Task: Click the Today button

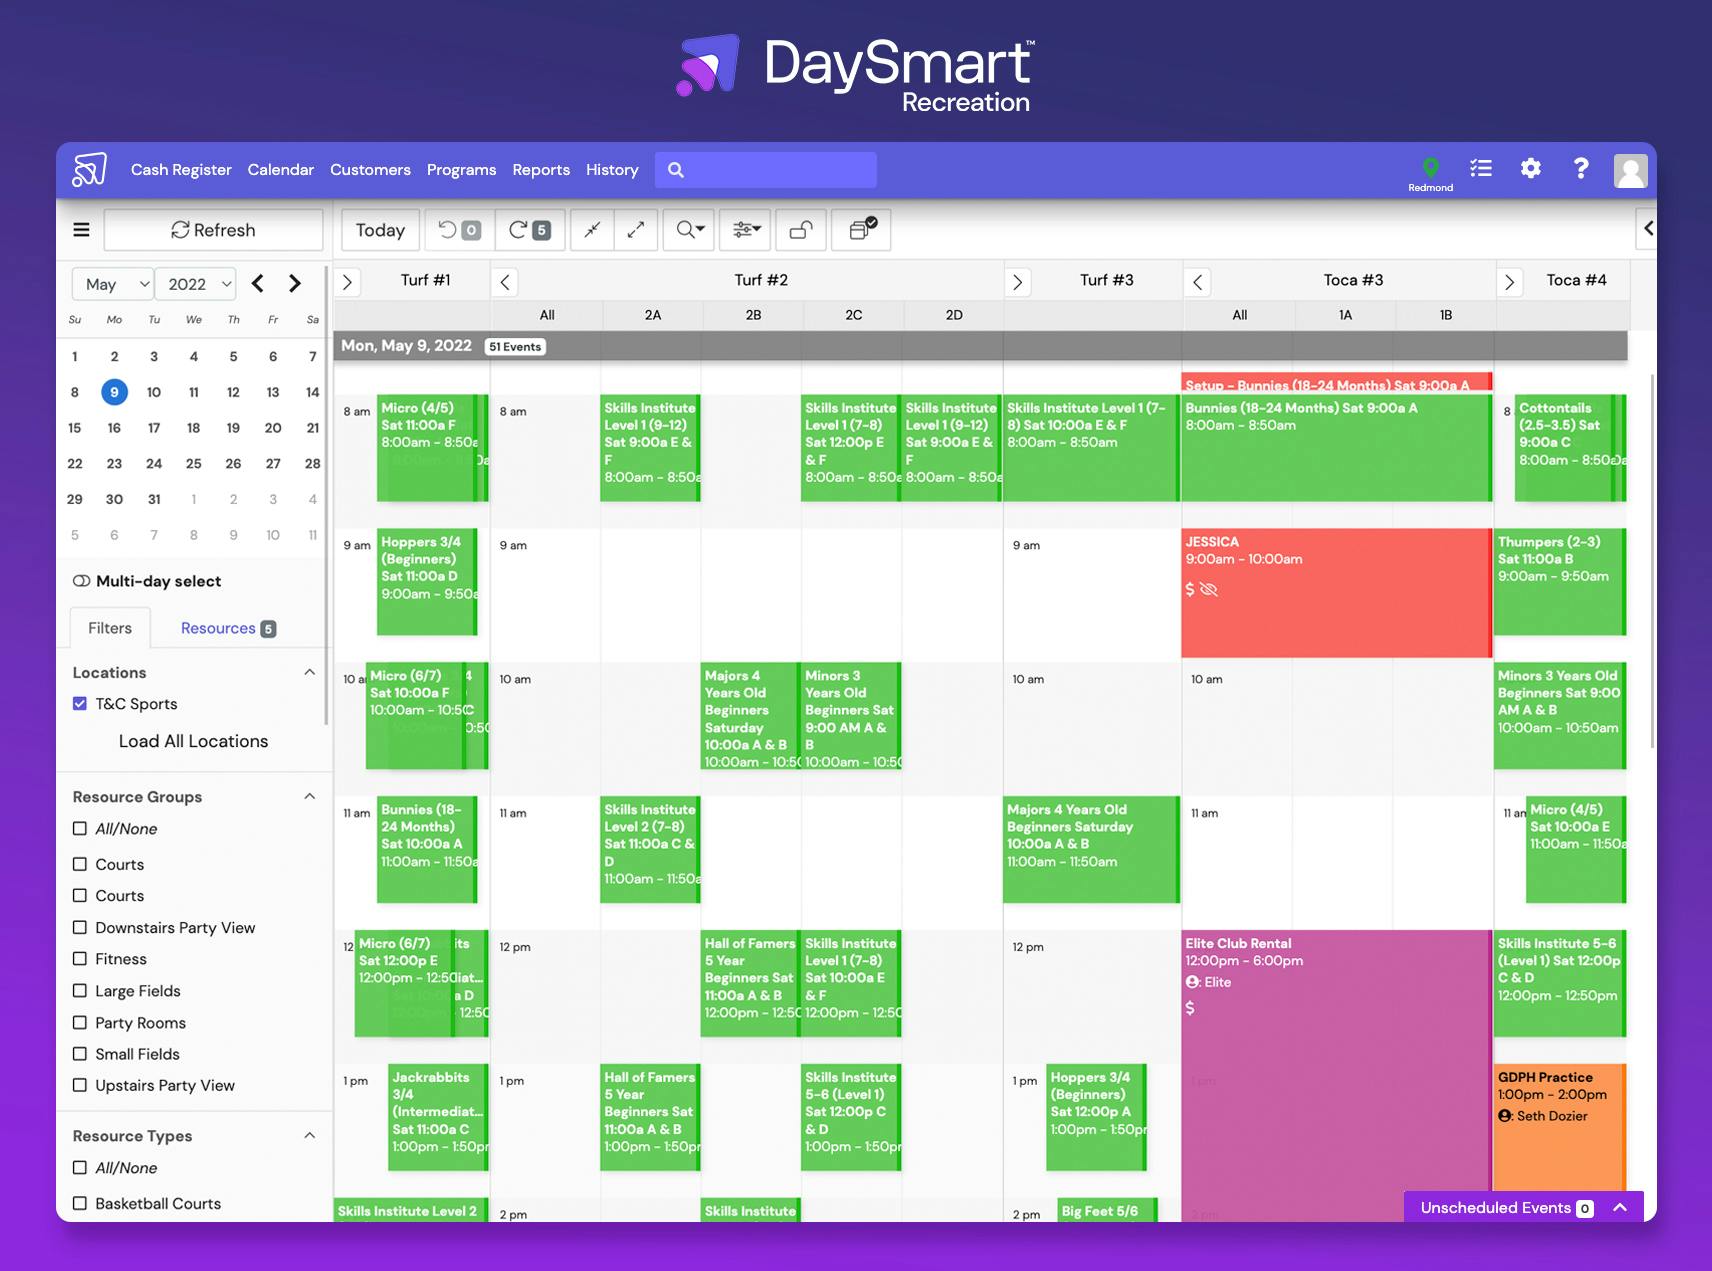Action: click(379, 229)
